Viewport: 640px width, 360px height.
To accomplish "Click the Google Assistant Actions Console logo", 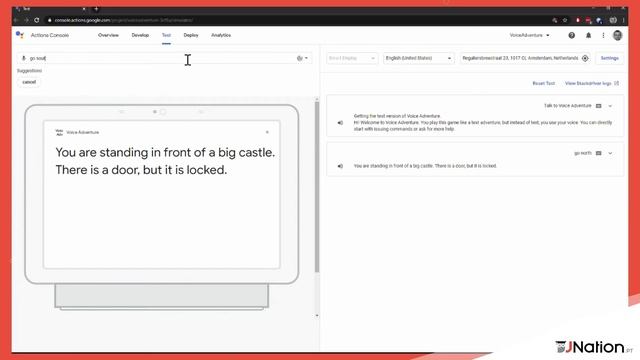I will [x=20, y=35].
